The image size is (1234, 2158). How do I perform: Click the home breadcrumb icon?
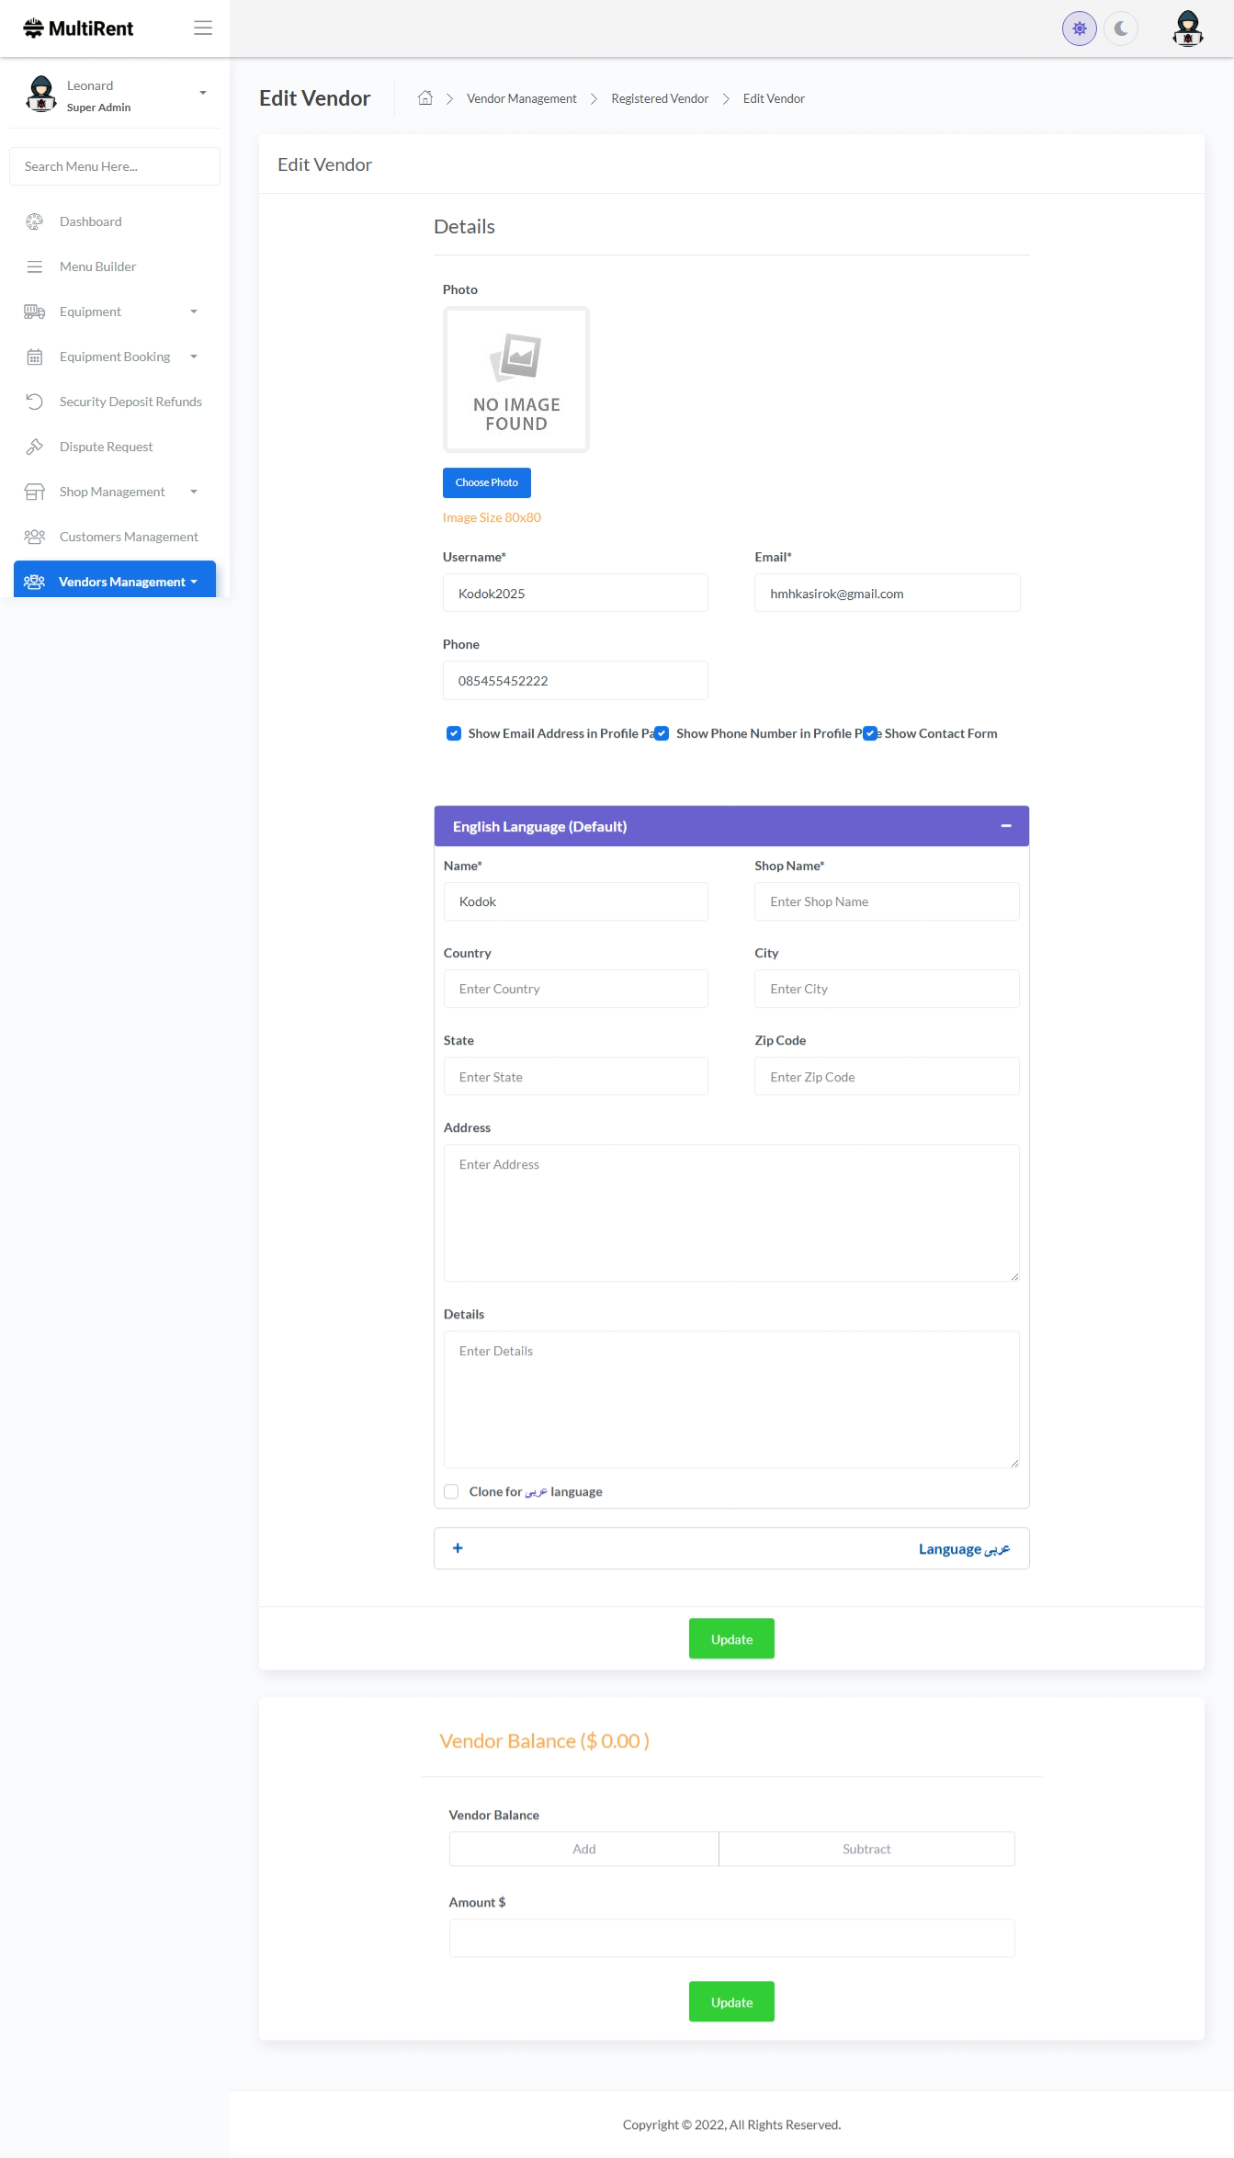tap(425, 98)
